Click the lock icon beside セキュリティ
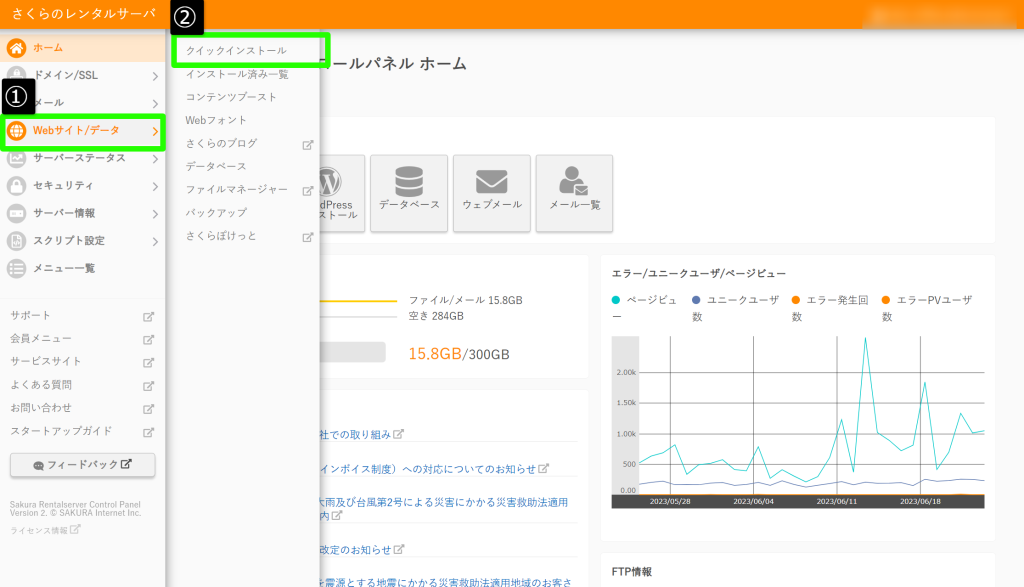1024x587 pixels. pyautogui.click(x=16, y=185)
